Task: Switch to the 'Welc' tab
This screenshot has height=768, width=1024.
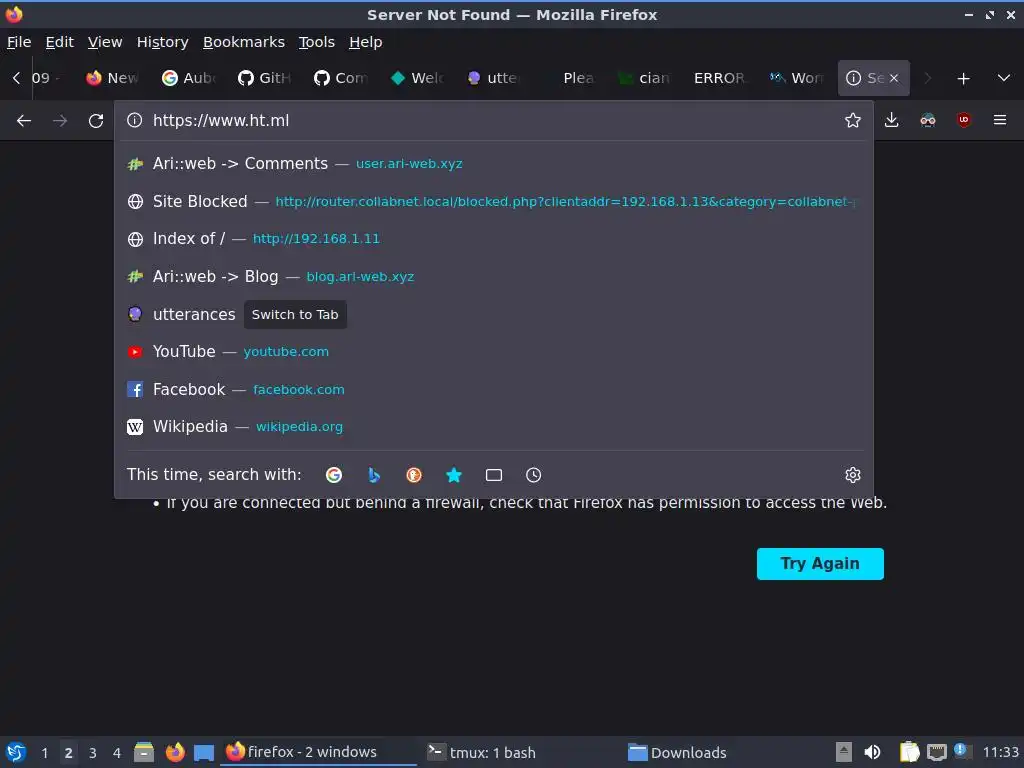Action: pos(417,78)
